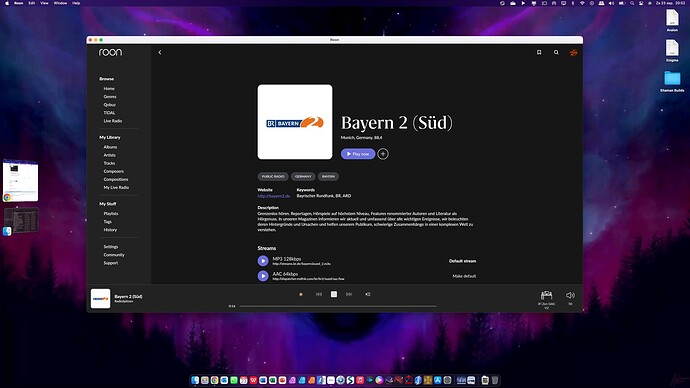
Task: Open the App Store in the Dock
Action: 437,380
